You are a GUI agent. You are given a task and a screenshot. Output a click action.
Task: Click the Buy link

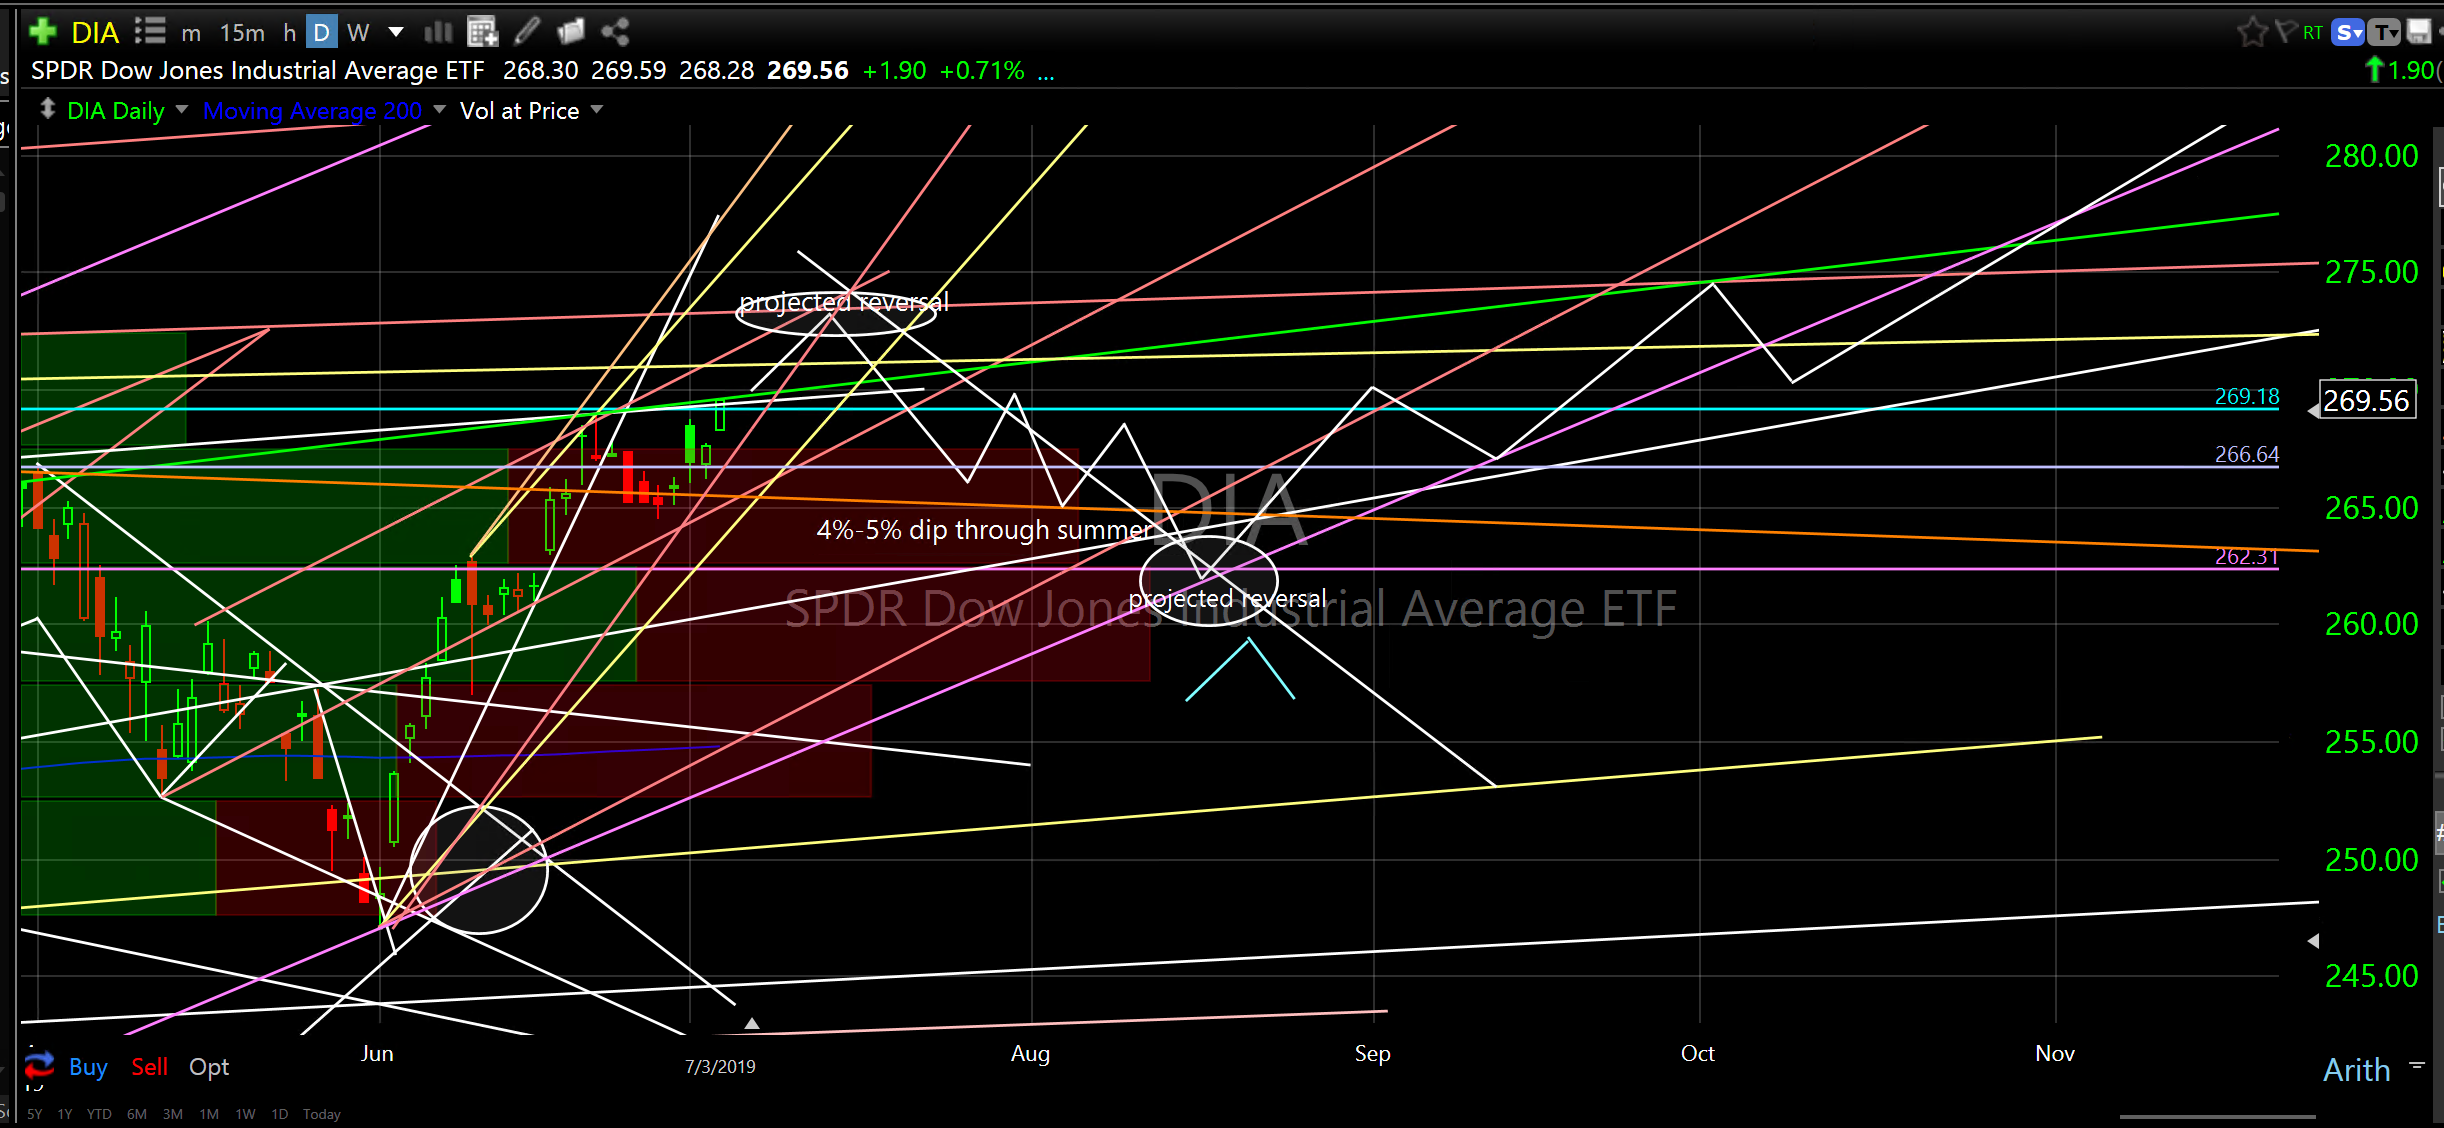88,1067
